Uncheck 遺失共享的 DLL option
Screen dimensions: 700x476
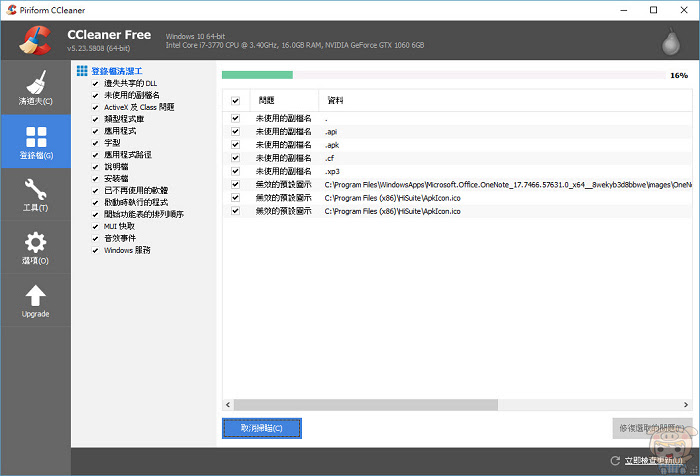coord(95,84)
